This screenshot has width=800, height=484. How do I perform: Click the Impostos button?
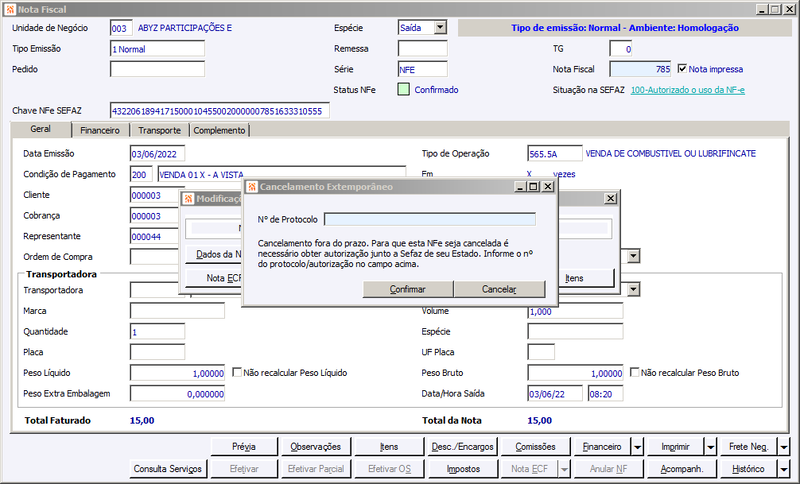[x=463, y=469]
